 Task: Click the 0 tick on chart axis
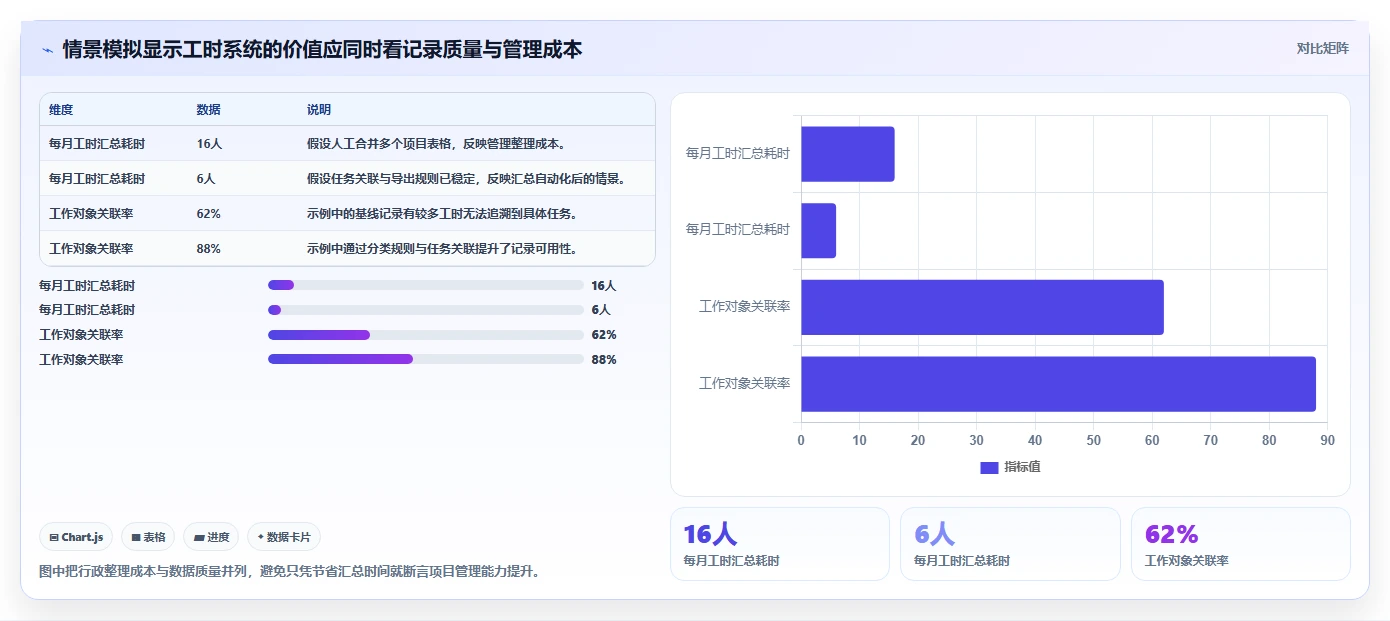click(801, 440)
